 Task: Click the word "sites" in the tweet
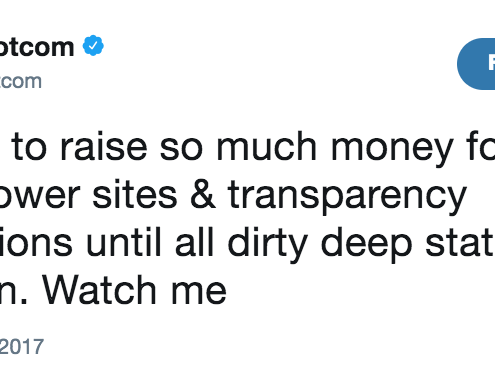click(134, 195)
